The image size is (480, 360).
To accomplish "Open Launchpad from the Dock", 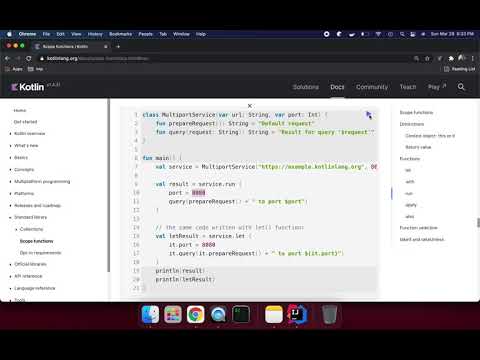I will click(173, 314).
